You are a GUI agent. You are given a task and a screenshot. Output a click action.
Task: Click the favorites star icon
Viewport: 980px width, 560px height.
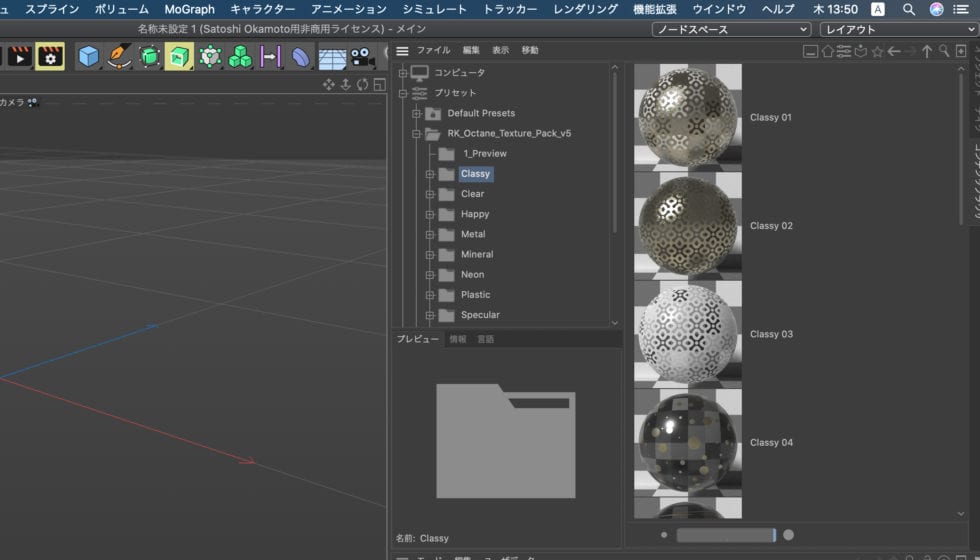pos(878,51)
